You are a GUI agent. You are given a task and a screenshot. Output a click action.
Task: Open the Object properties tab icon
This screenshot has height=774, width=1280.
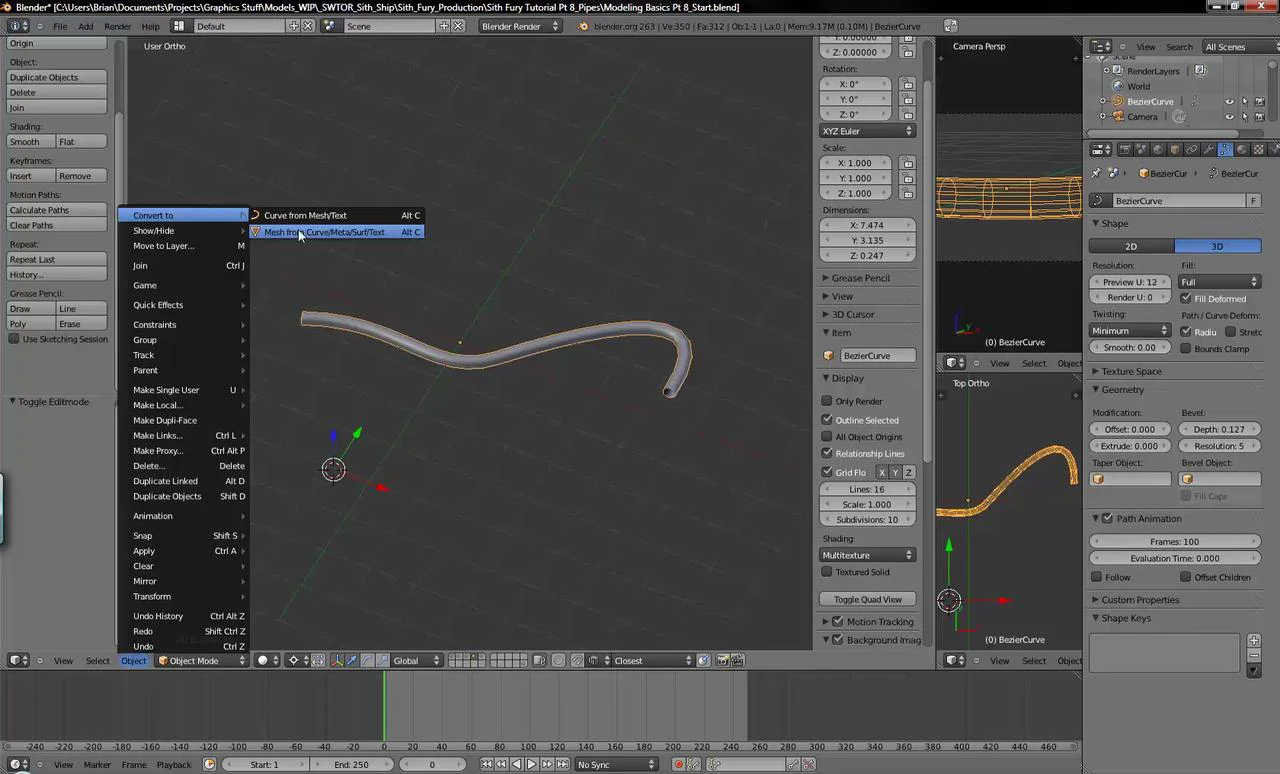click(x=1175, y=149)
